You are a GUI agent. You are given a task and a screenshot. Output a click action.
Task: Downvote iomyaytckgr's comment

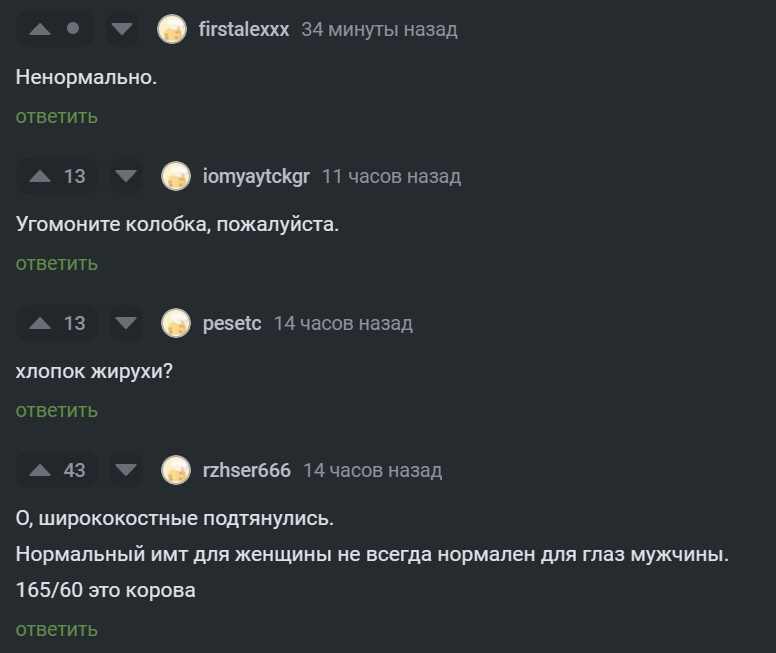coord(126,177)
